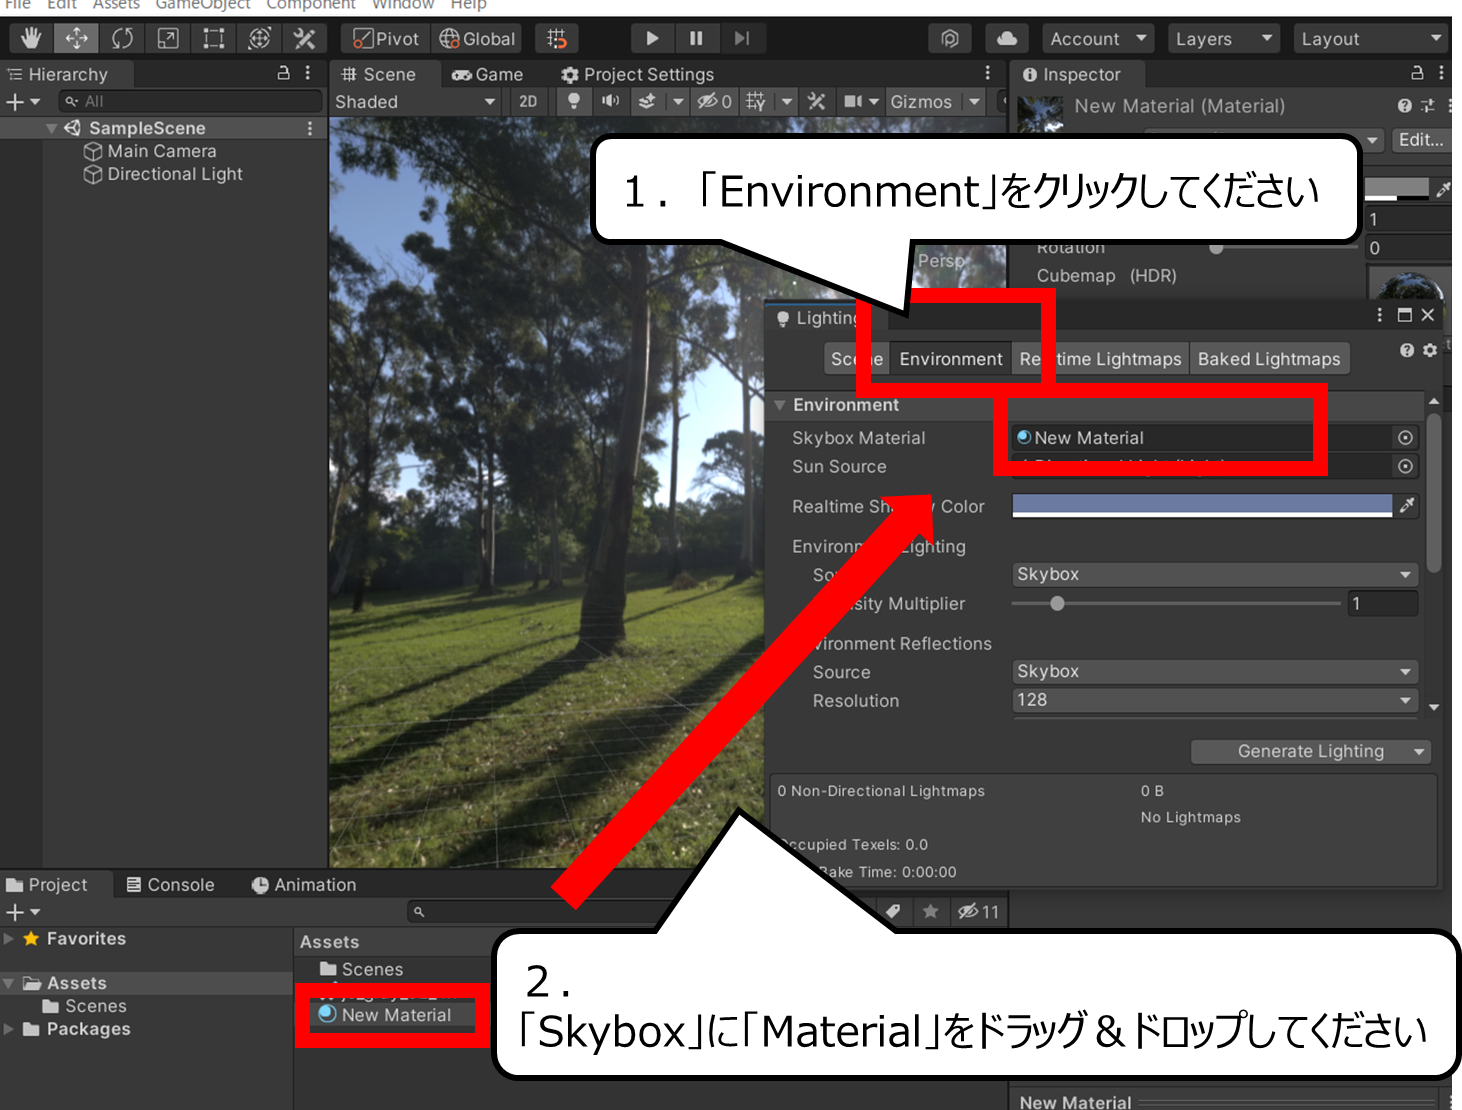Toggle scene grid visibility
The width and height of the screenshot is (1462, 1110).
click(757, 102)
